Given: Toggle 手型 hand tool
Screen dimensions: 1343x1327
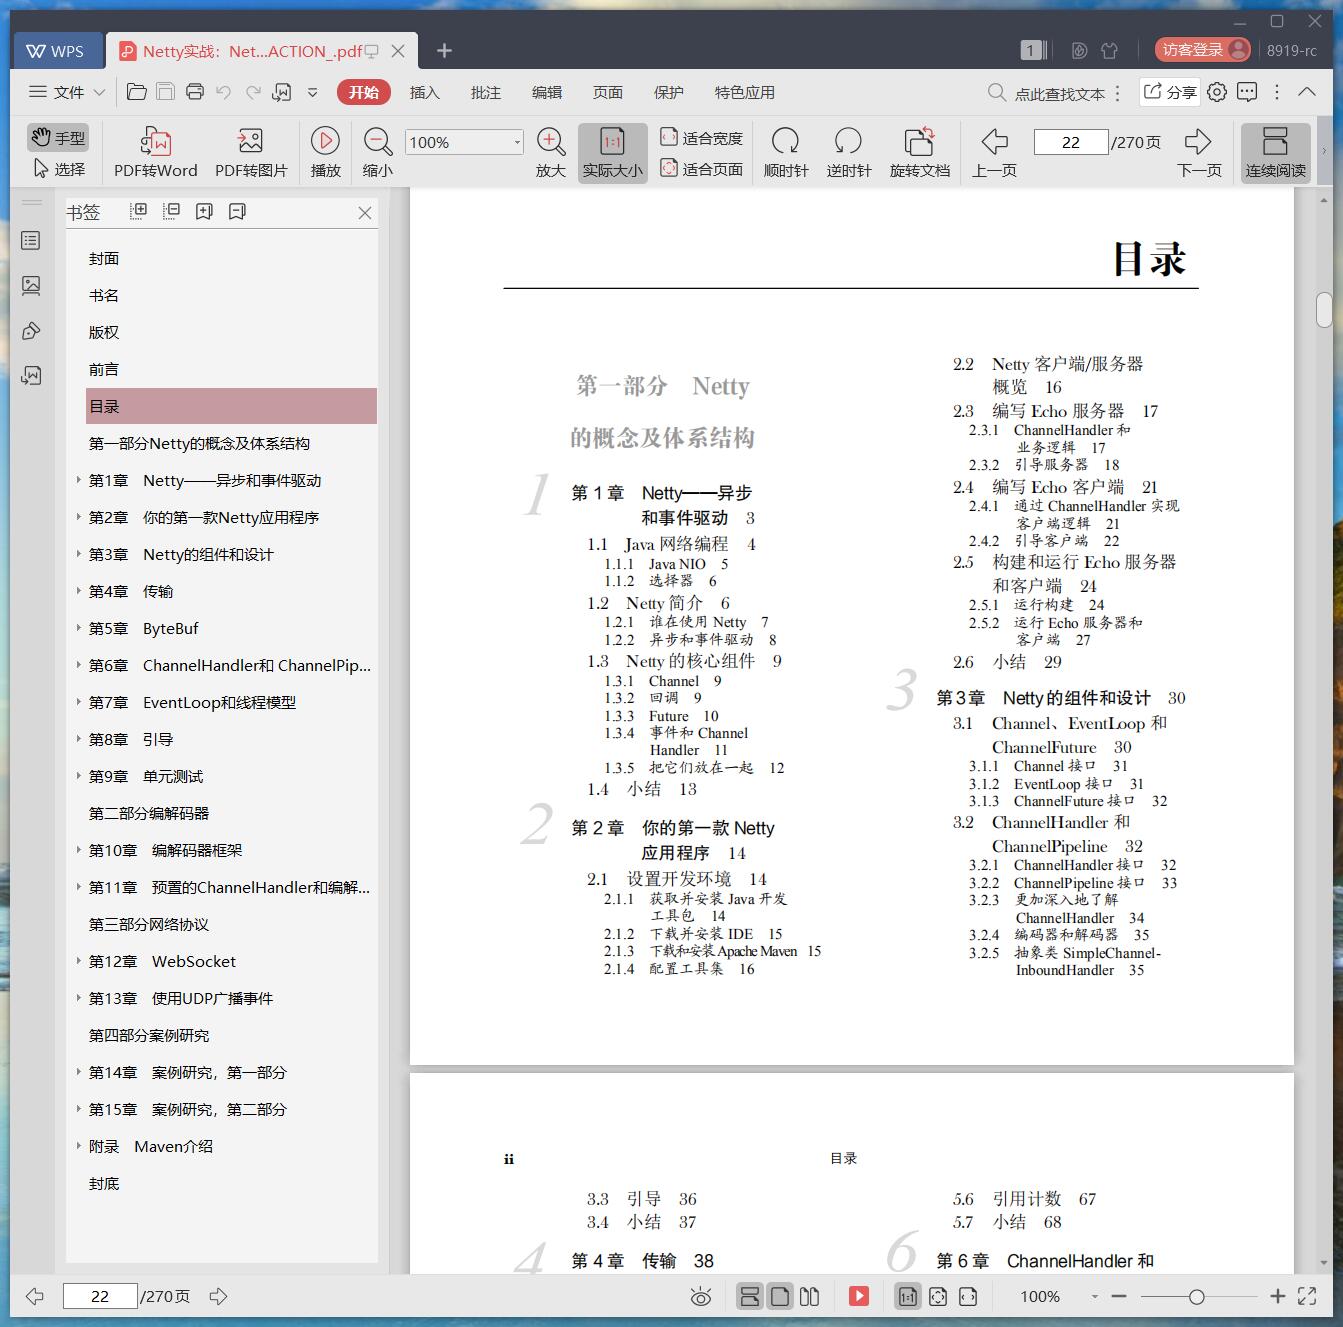Looking at the screenshot, I should 58,138.
